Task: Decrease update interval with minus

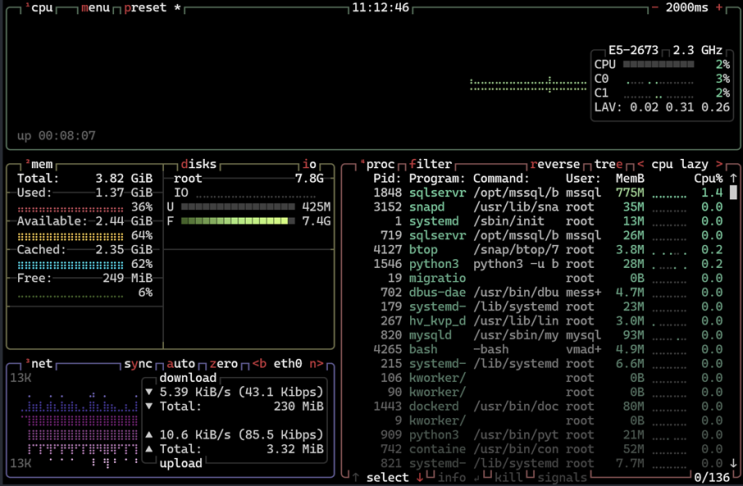Action: click(x=655, y=8)
